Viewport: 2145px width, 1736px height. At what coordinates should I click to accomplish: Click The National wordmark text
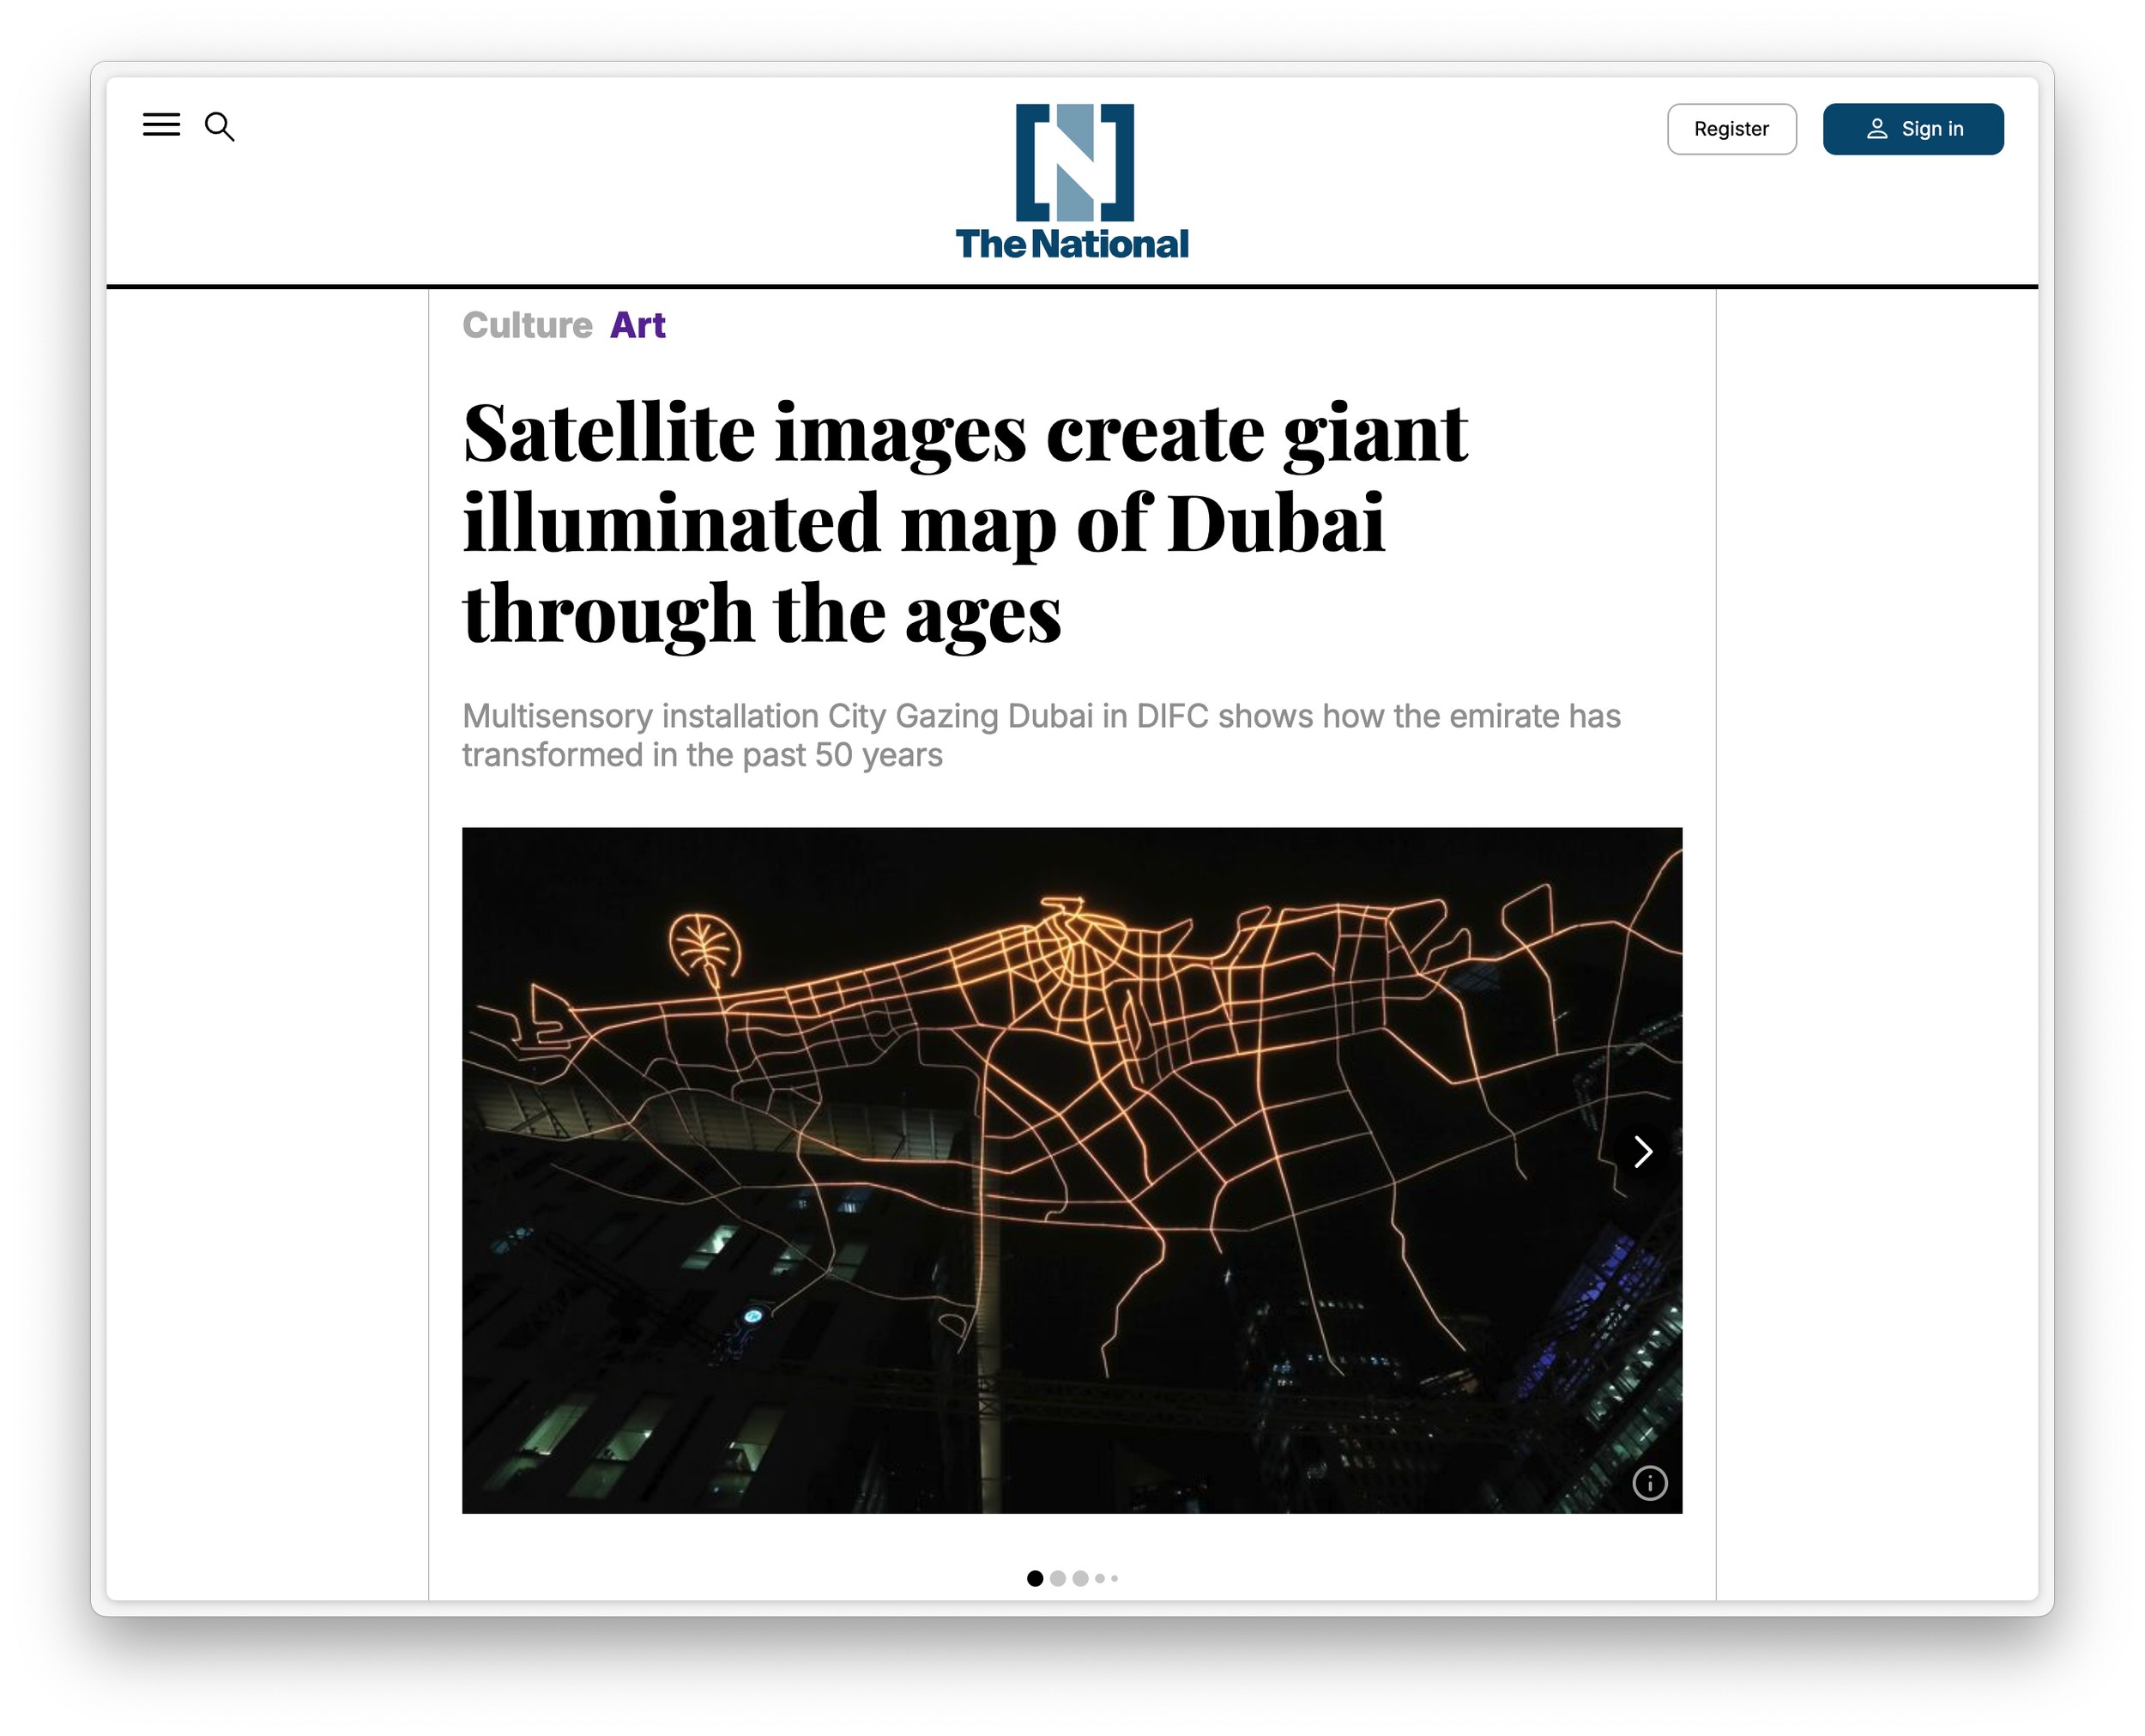[1072, 244]
